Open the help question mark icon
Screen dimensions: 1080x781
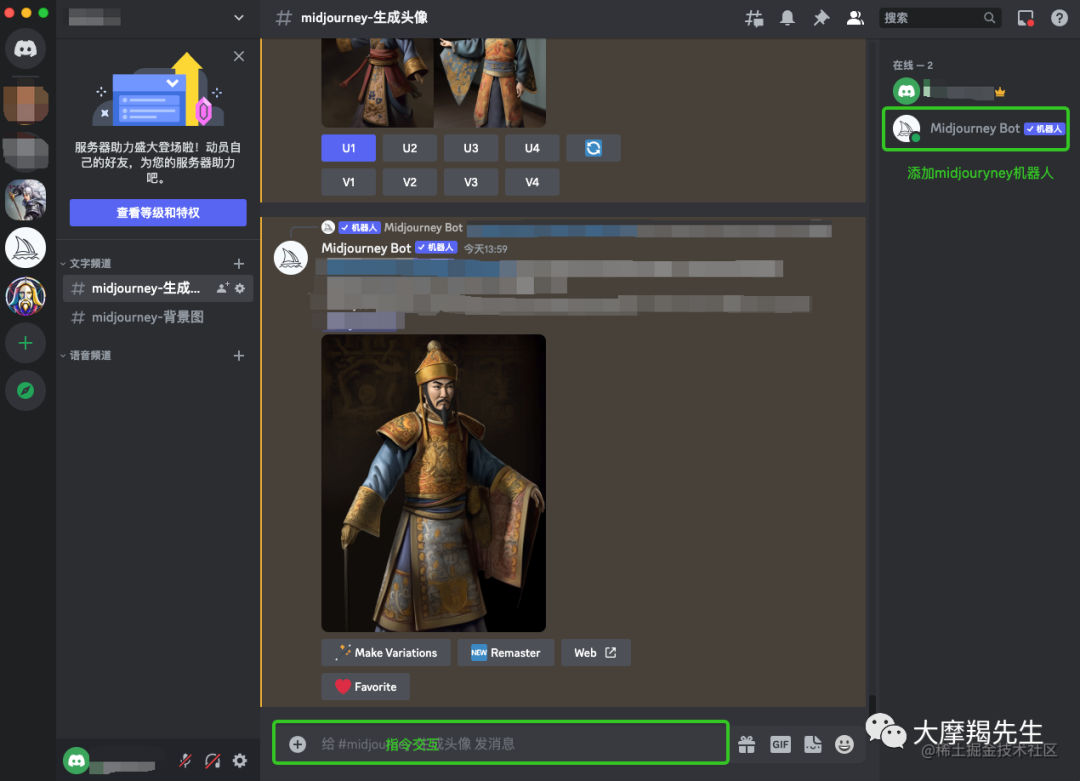coord(1059,18)
